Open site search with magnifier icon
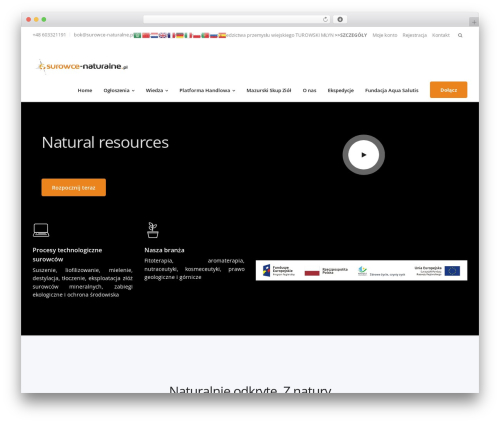Screen dimensions: 500x423 [x=460, y=35]
